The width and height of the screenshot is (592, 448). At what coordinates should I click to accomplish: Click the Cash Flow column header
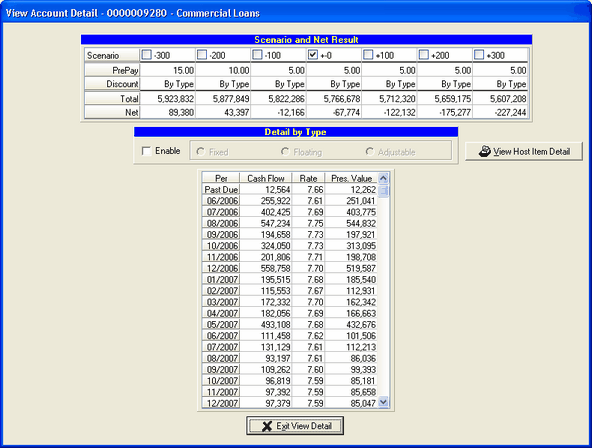coord(266,178)
